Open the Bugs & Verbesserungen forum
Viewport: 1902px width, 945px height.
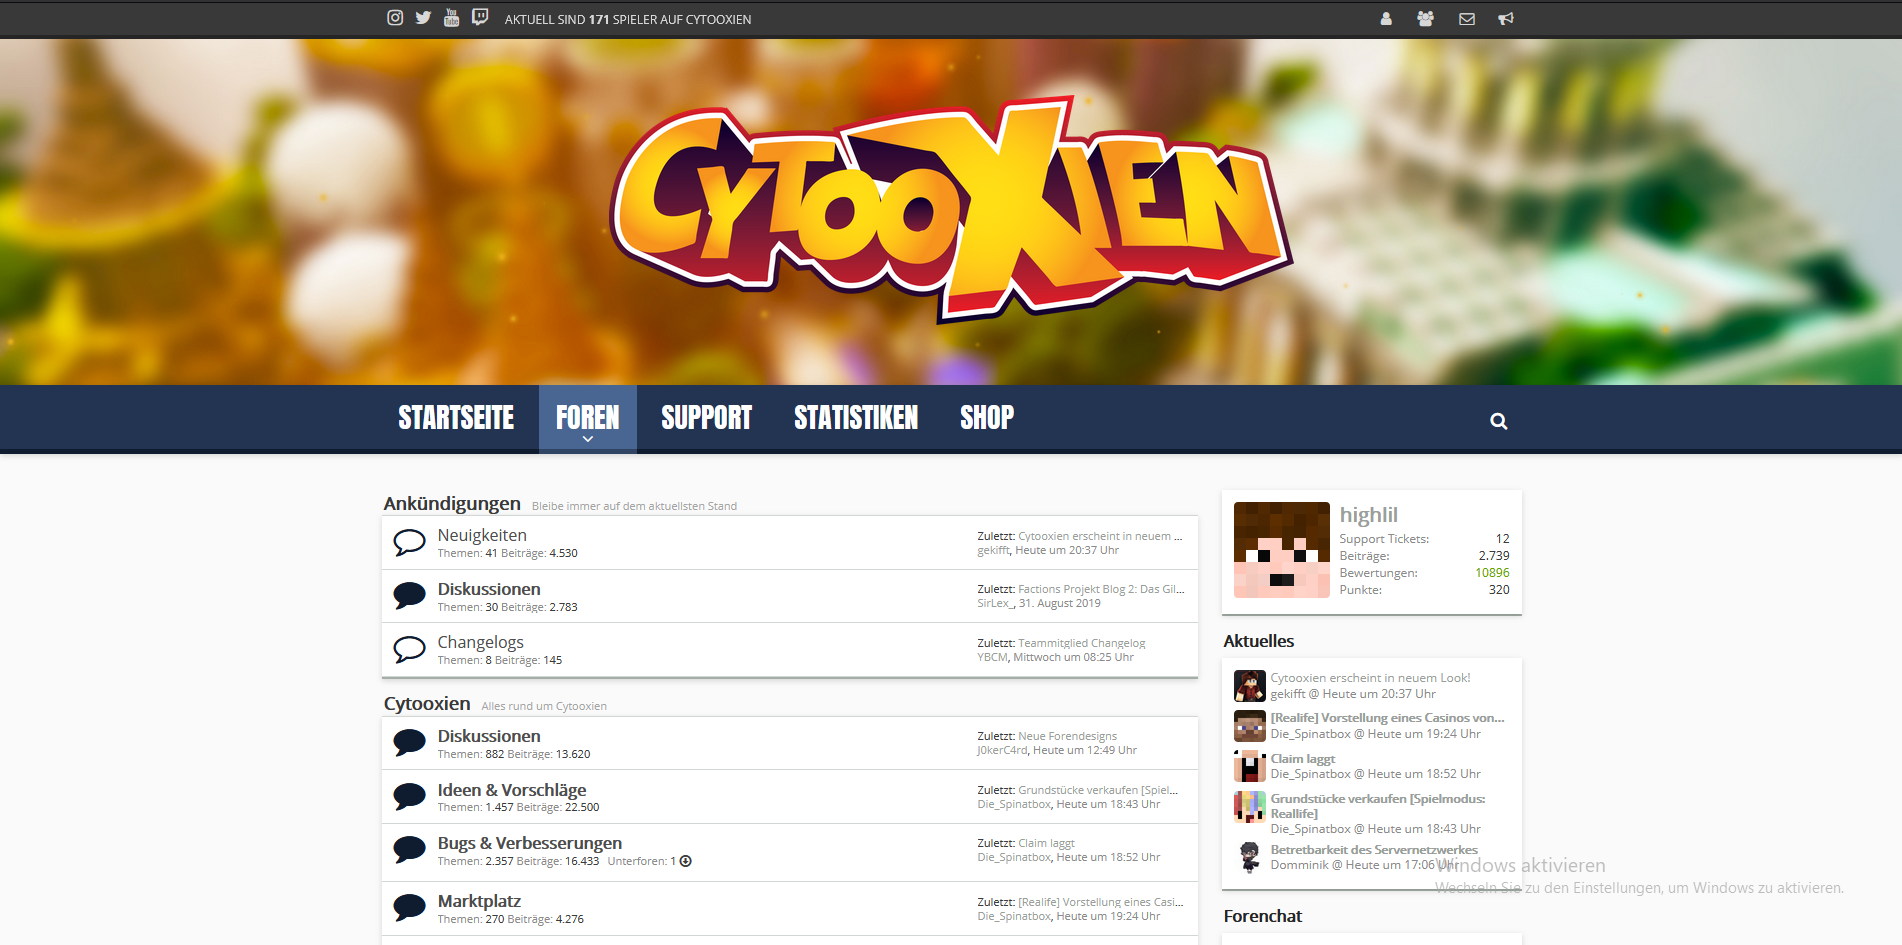coord(530,843)
